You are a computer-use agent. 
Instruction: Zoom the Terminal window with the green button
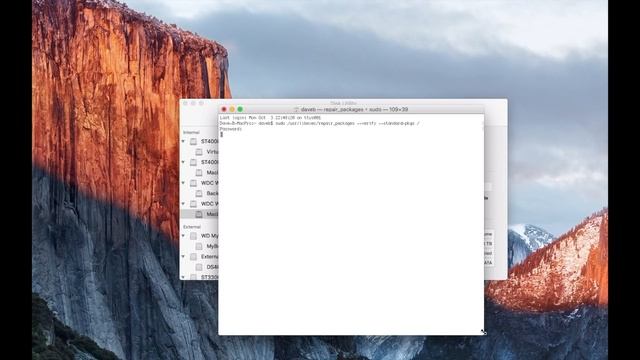(240, 109)
